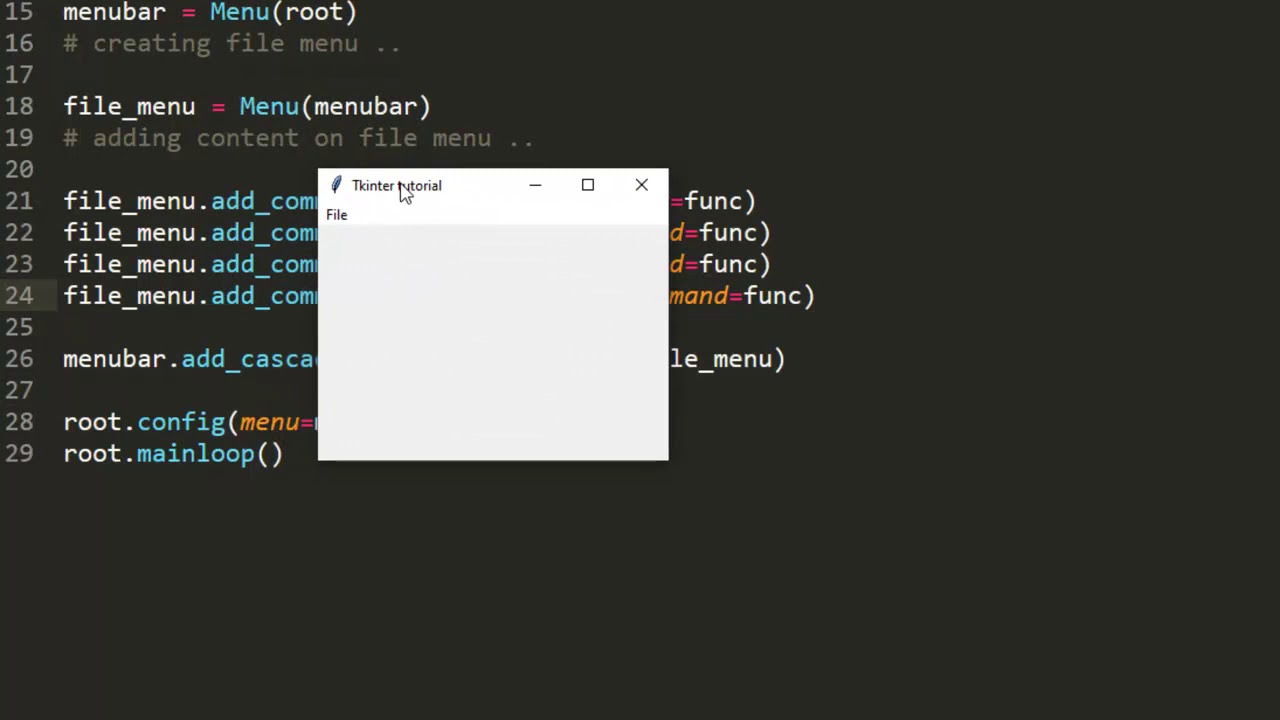Click line number 26 in the gutter
Image resolution: width=1280 pixels, height=720 pixels.
click(19, 359)
